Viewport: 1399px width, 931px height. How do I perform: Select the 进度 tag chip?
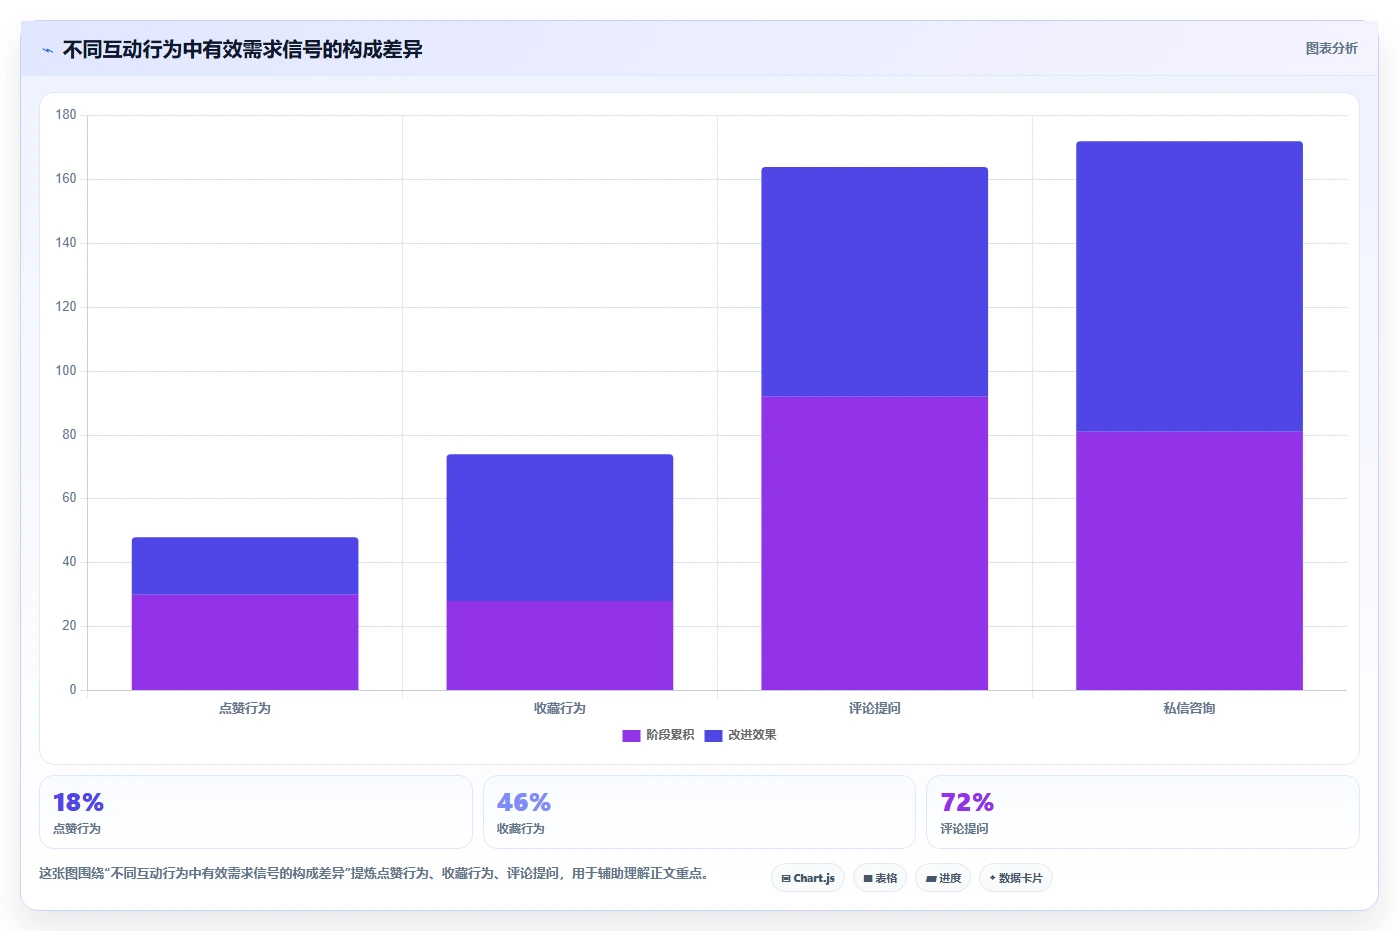click(x=943, y=878)
